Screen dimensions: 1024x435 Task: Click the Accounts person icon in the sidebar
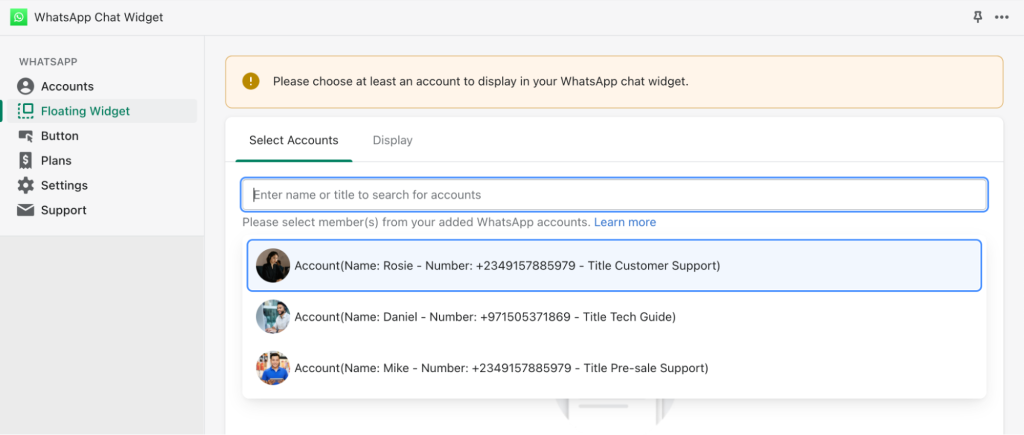coord(25,86)
